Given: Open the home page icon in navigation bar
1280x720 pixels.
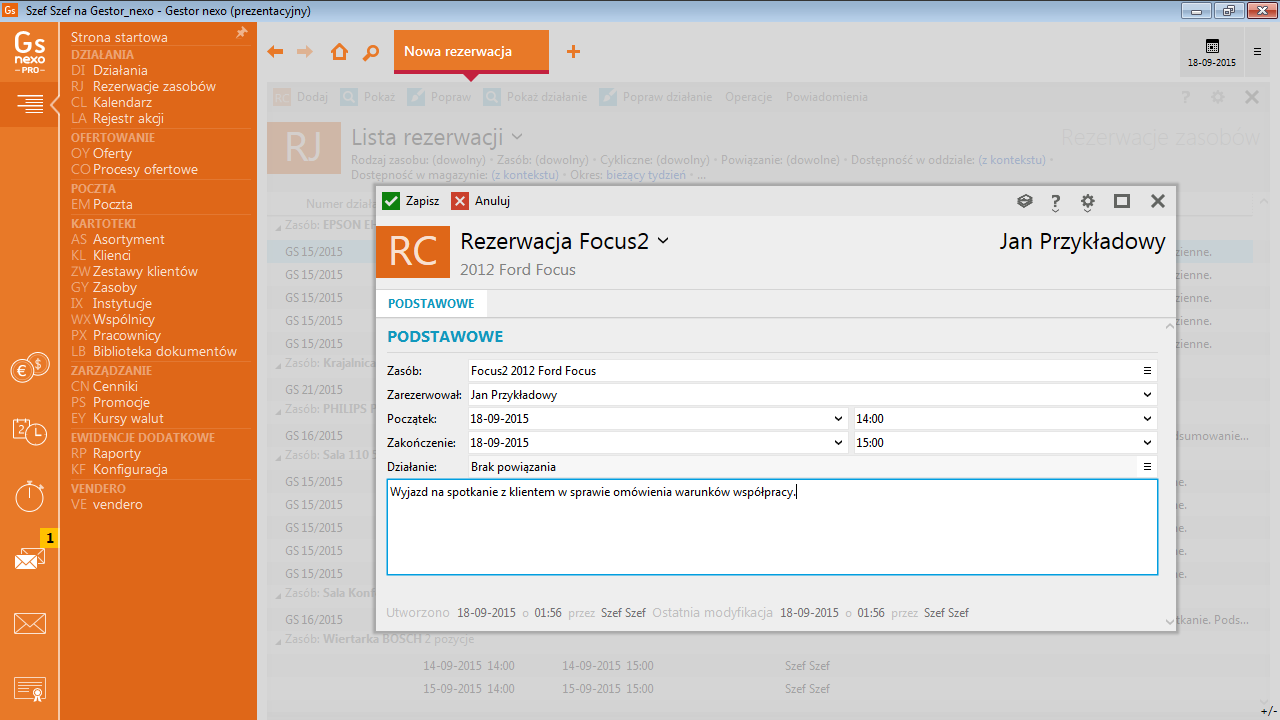Looking at the screenshot, I should [x=339, y=52].
